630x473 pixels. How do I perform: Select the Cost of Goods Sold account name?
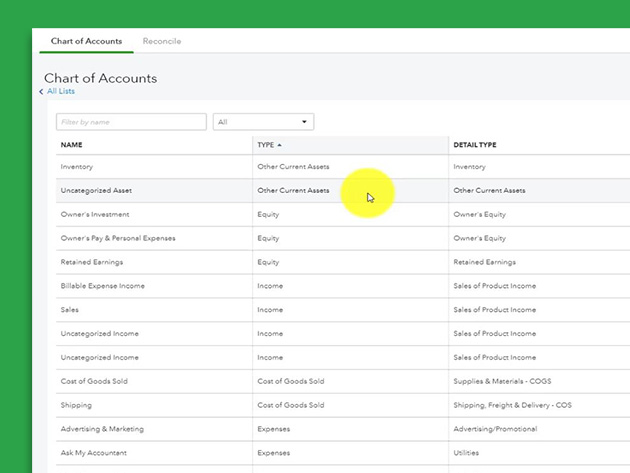94,381
